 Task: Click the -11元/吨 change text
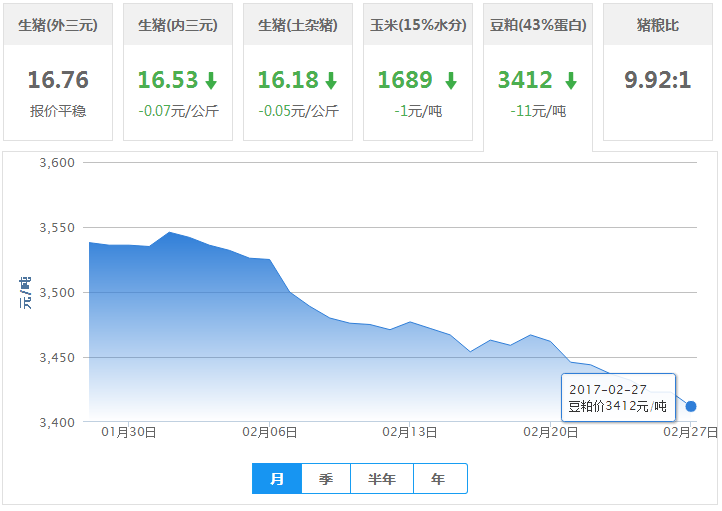(538, 111)
